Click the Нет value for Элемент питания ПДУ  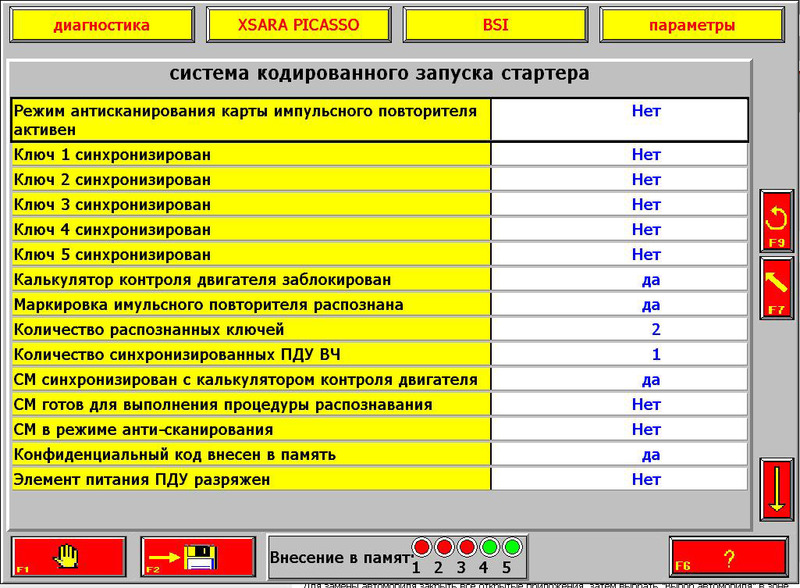[x=646, y=479]
